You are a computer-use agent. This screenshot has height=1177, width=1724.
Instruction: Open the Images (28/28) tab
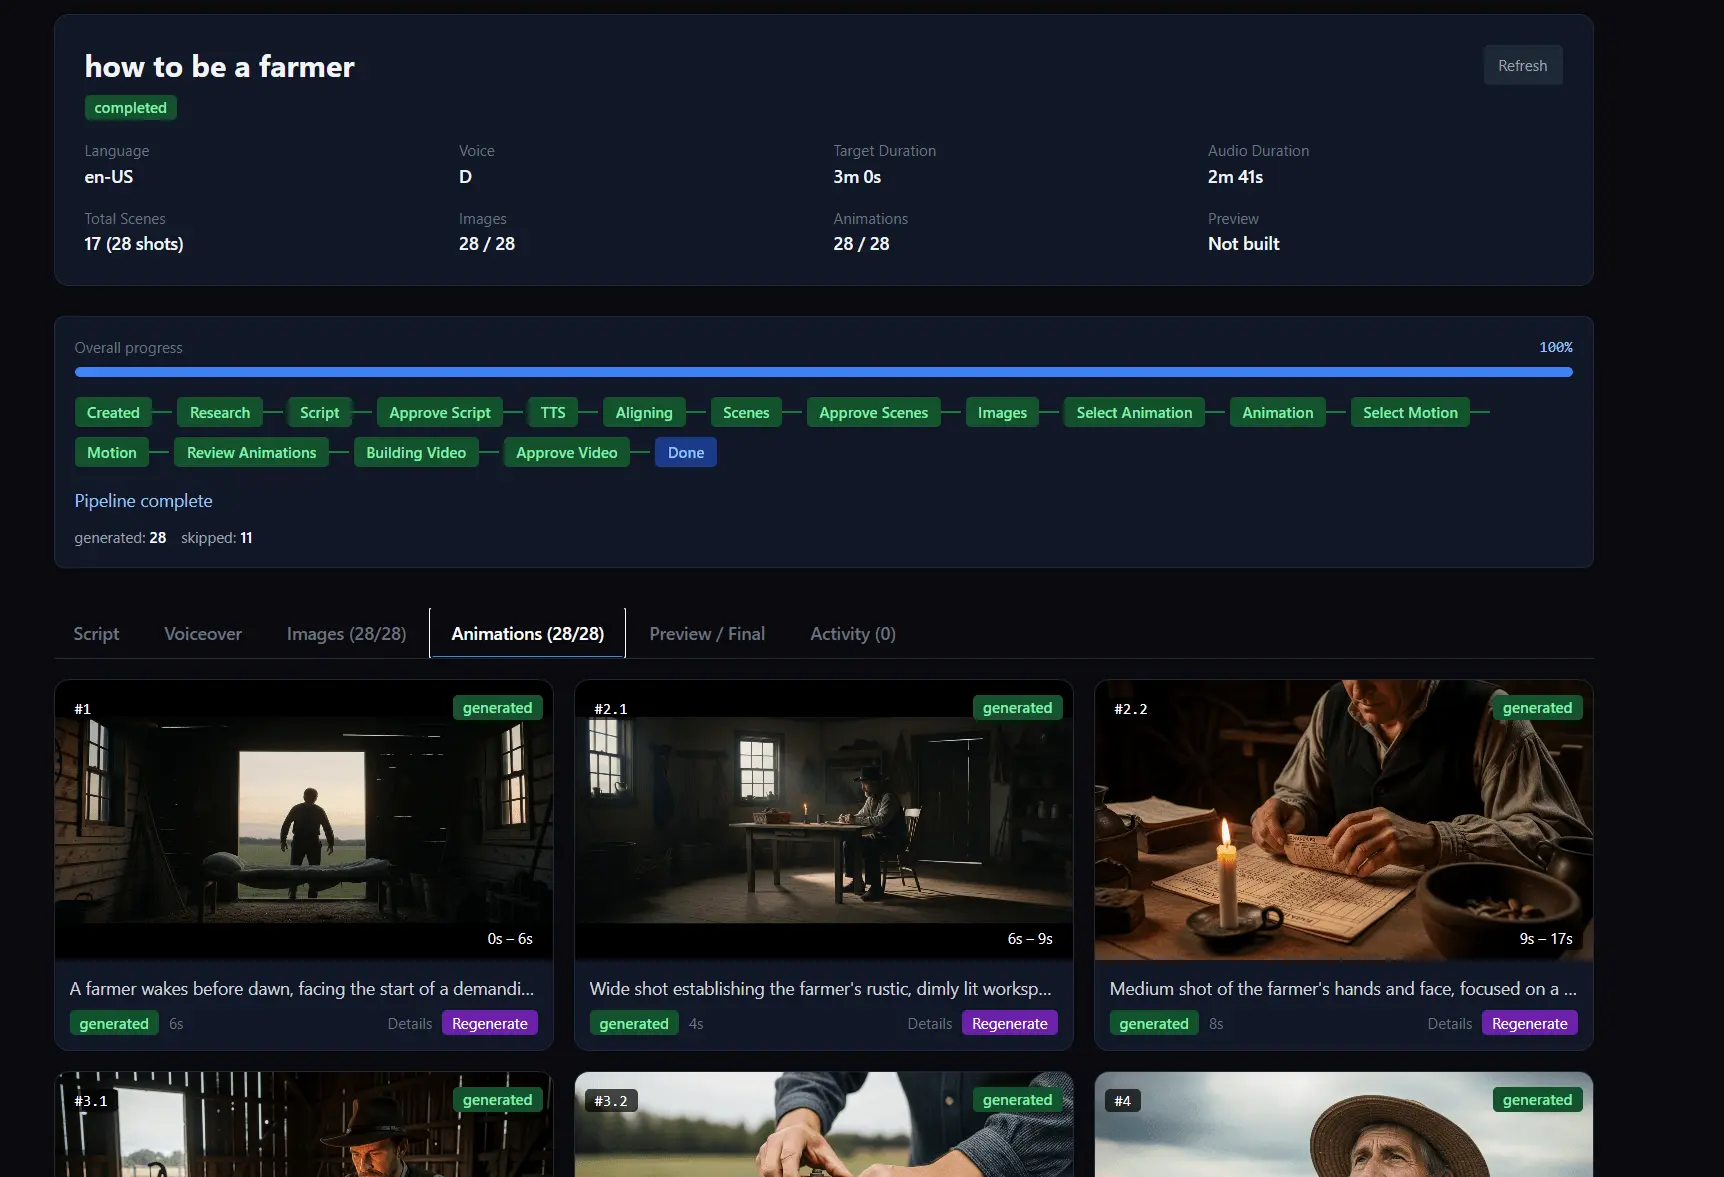tap(346, 634)
